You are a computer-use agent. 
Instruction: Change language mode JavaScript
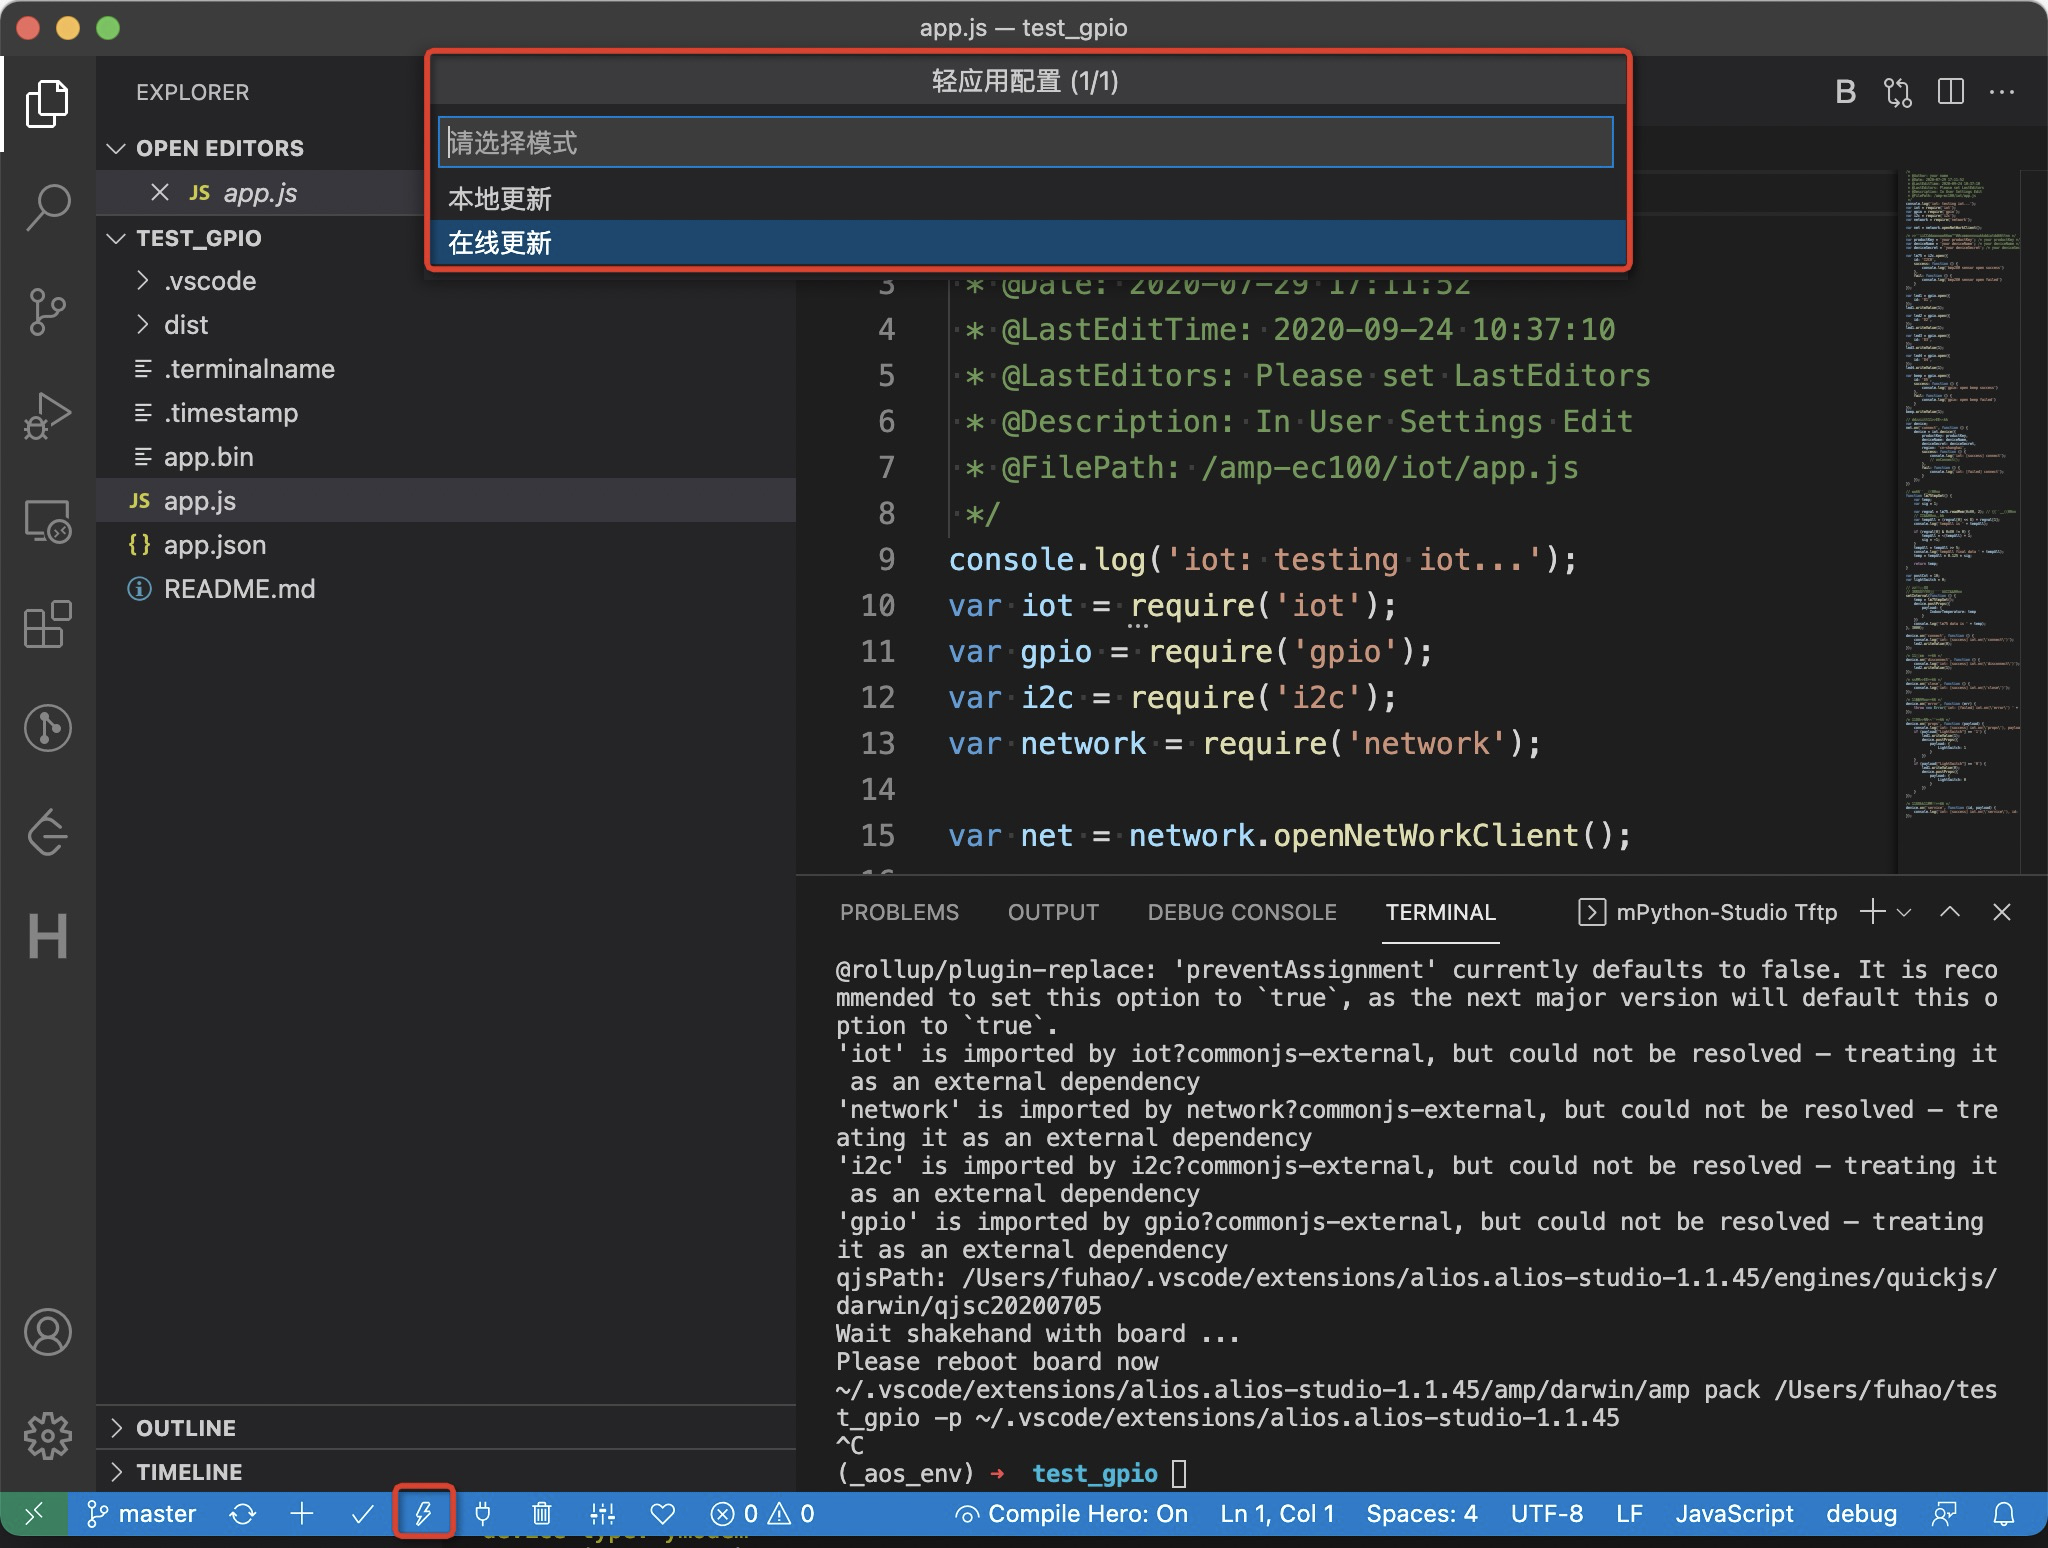[1735, 1514]
